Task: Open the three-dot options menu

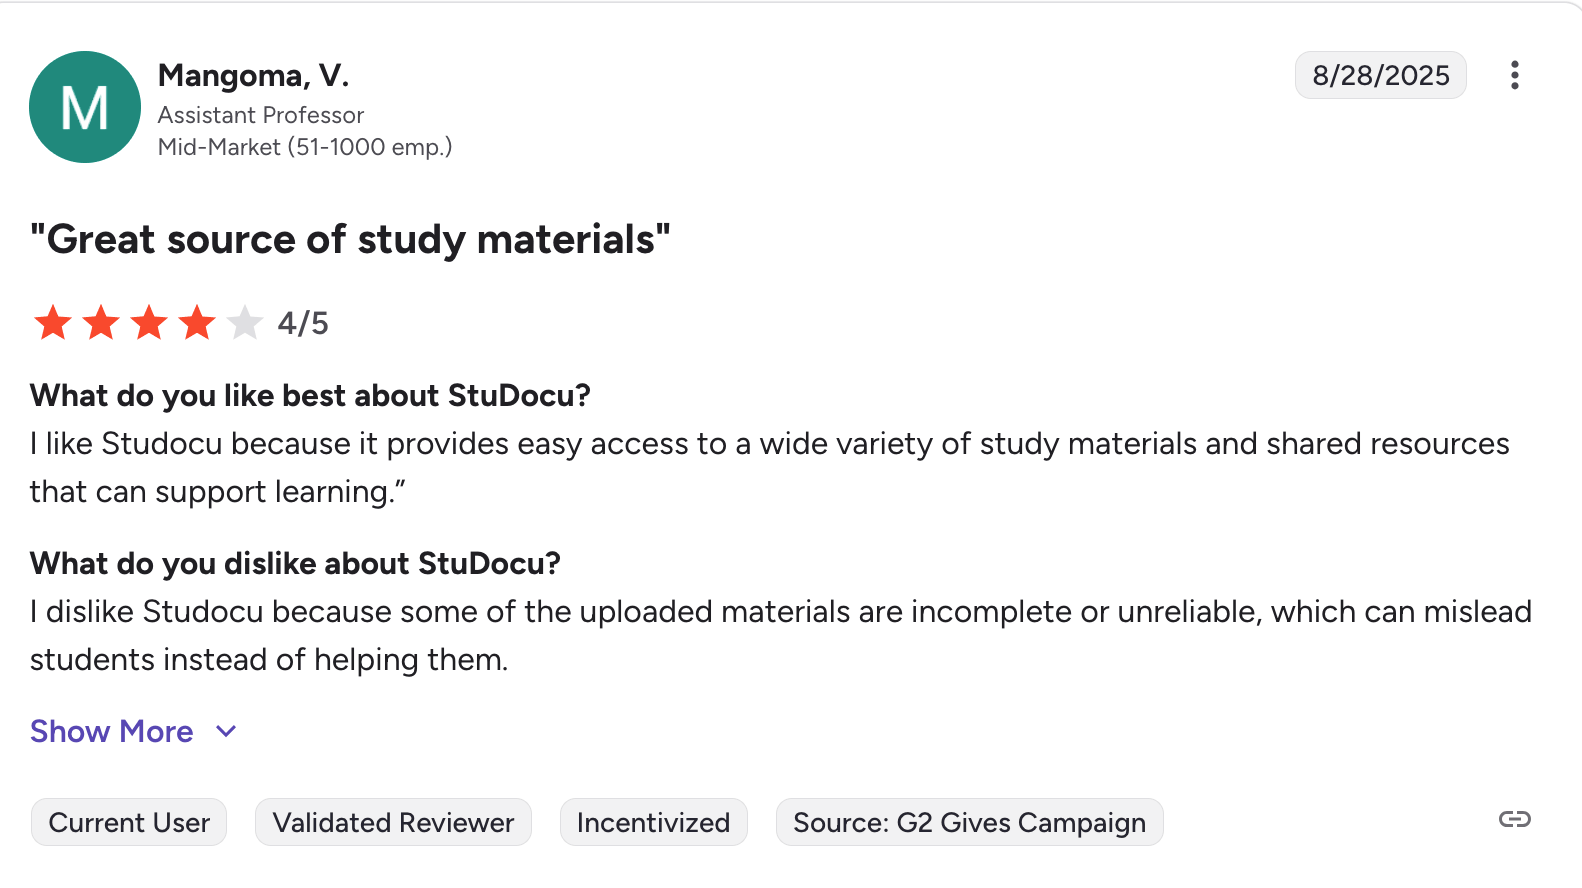Action: pyautogui.click(x=1515, y=75)
